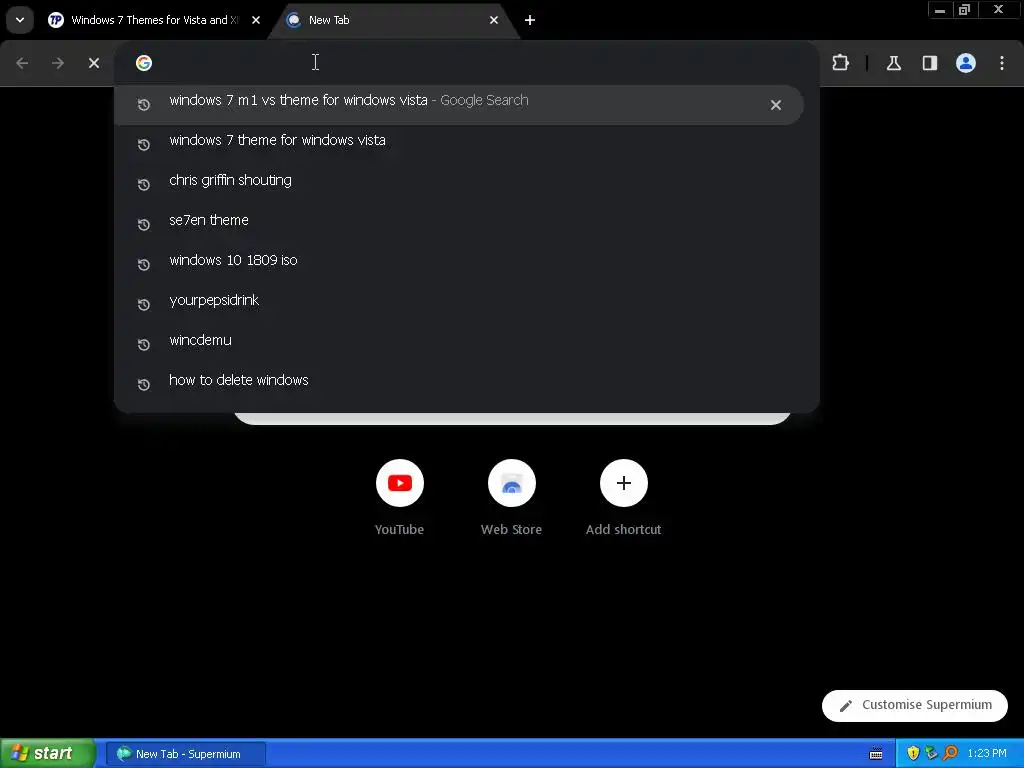Open the Windows start button
The image size is (1024, 768).
[x=47, y=754]
